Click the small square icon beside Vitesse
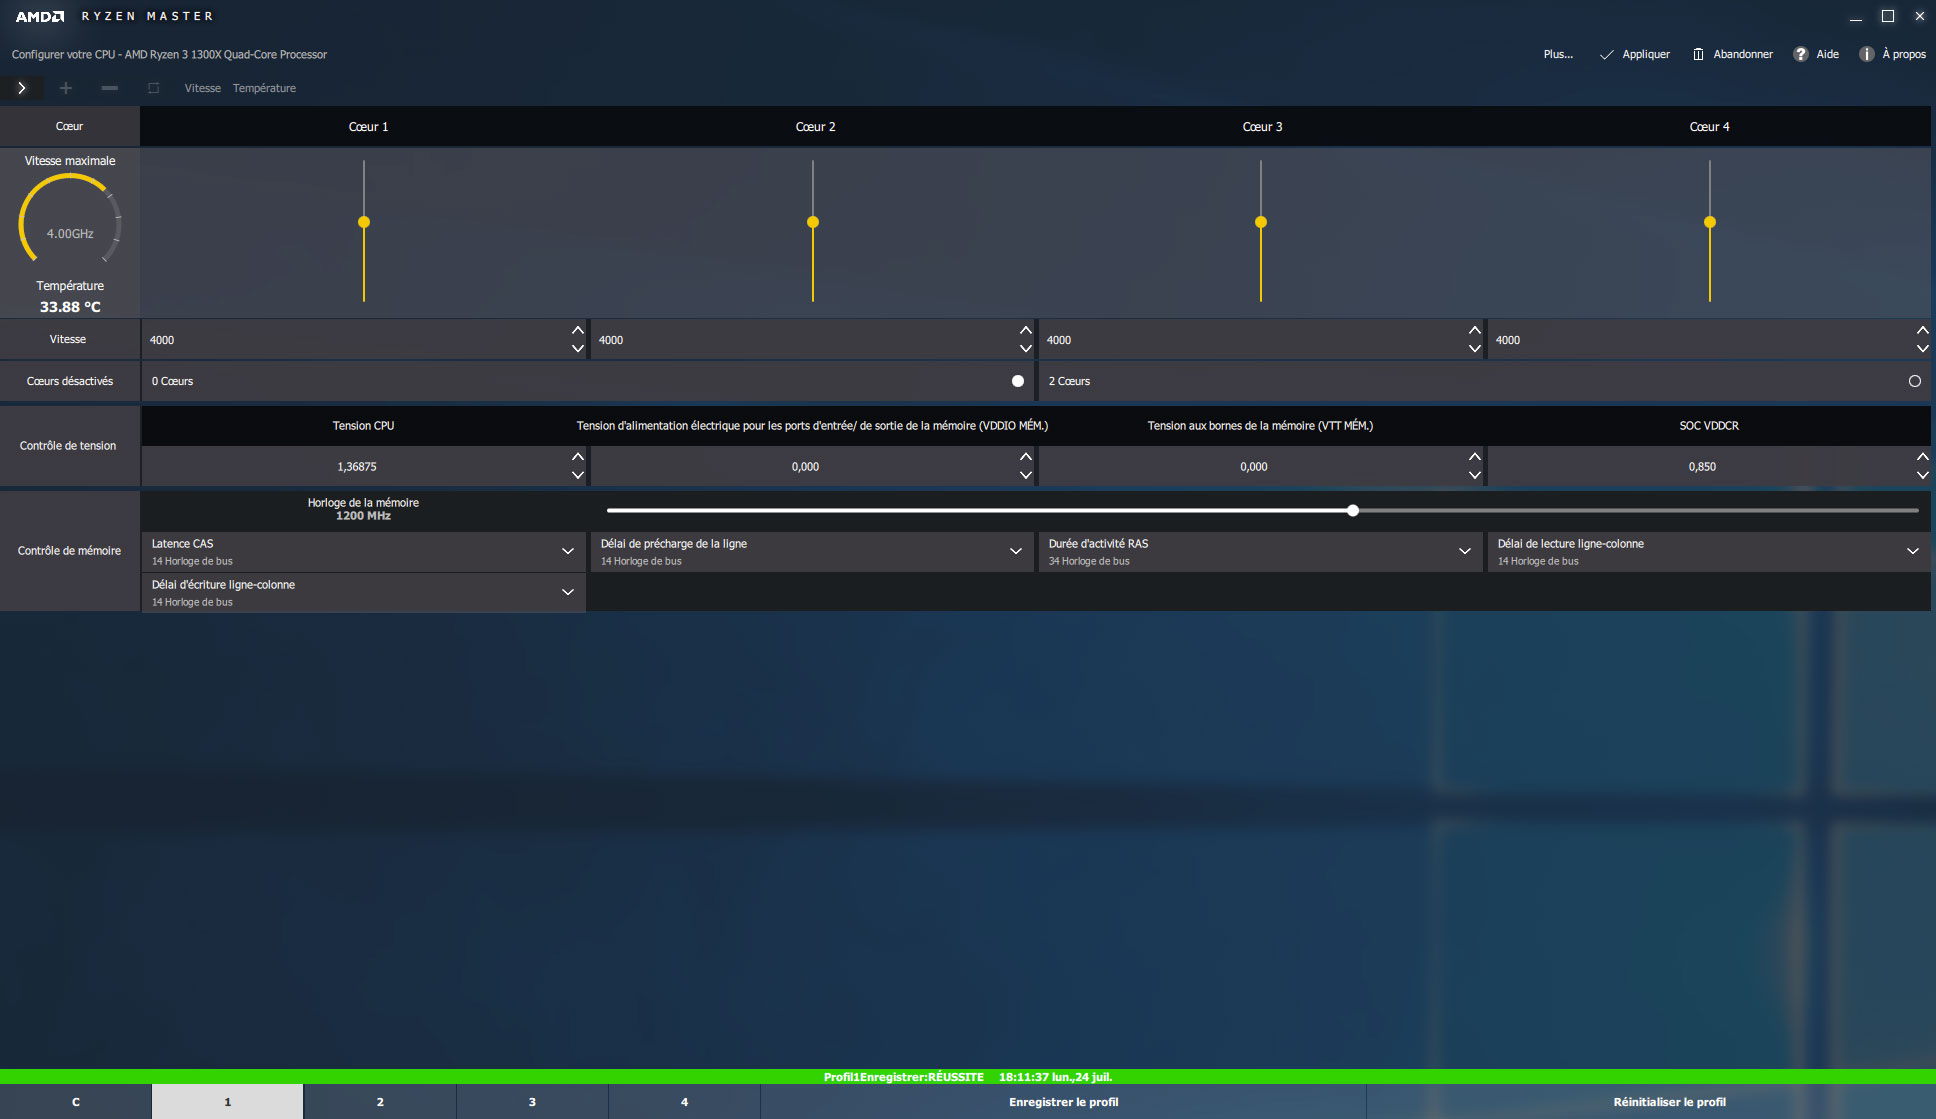This screenshot has height=1119, width=1936. point(153,88)
